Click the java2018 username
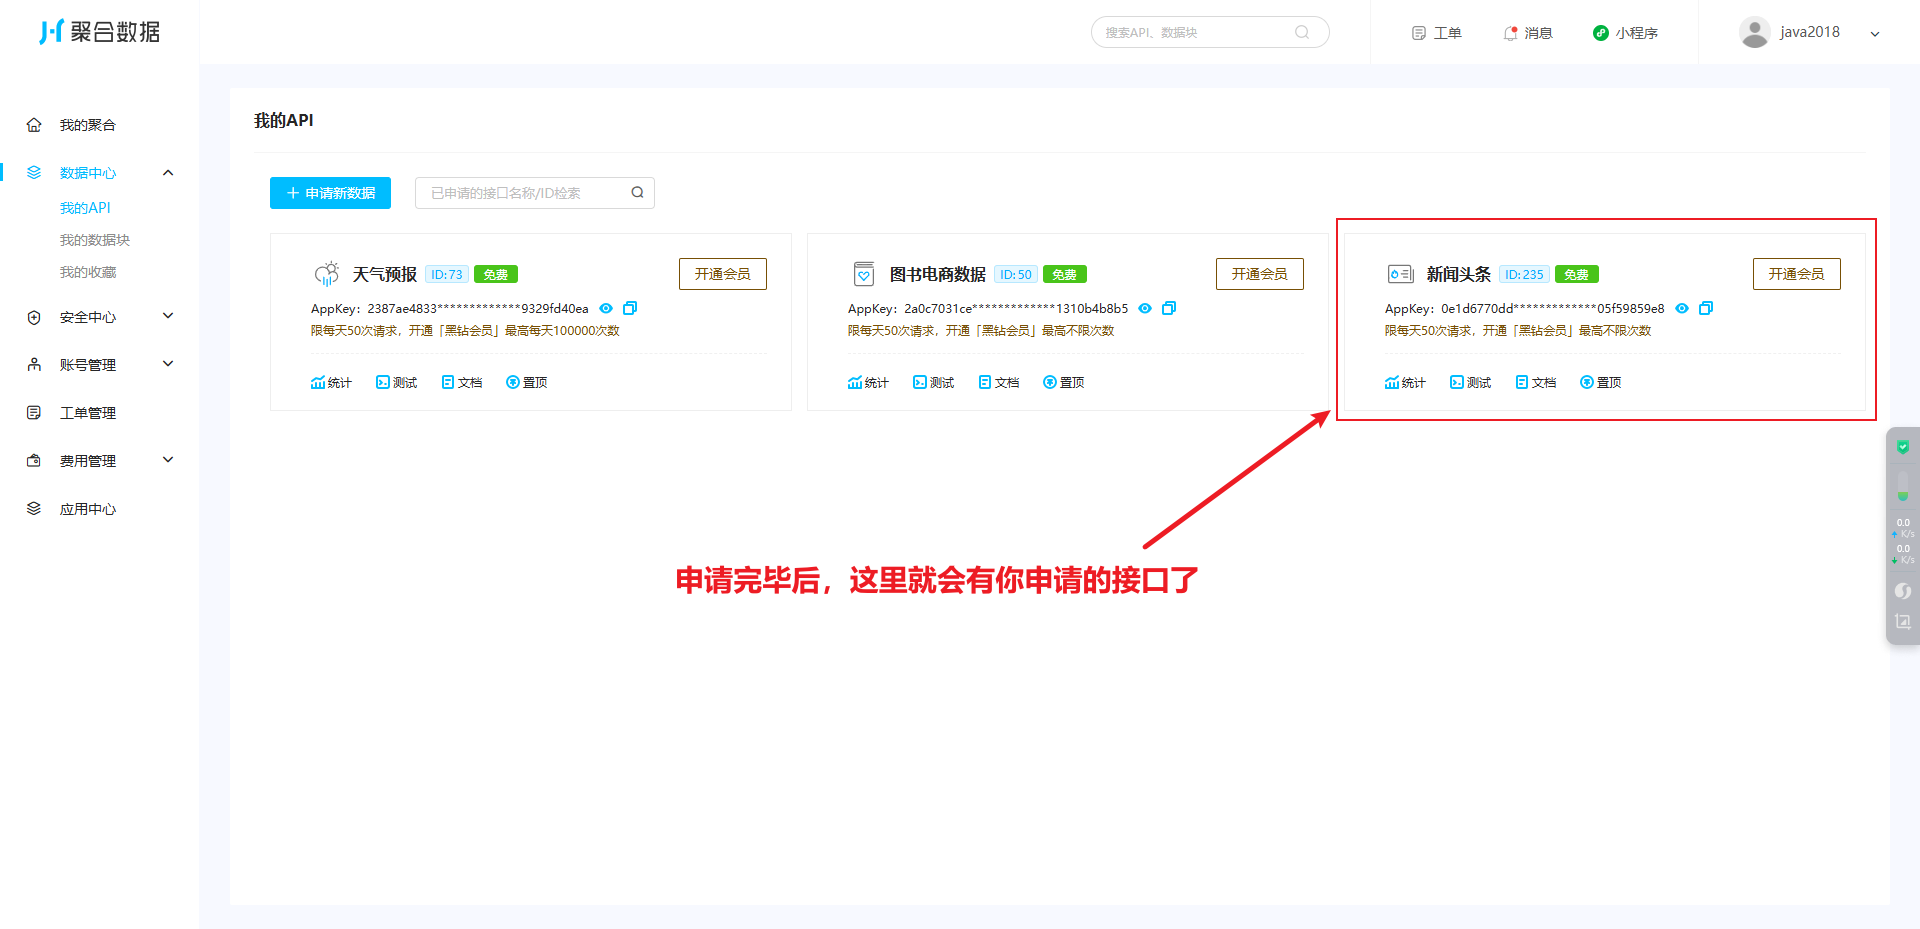 1810,32
